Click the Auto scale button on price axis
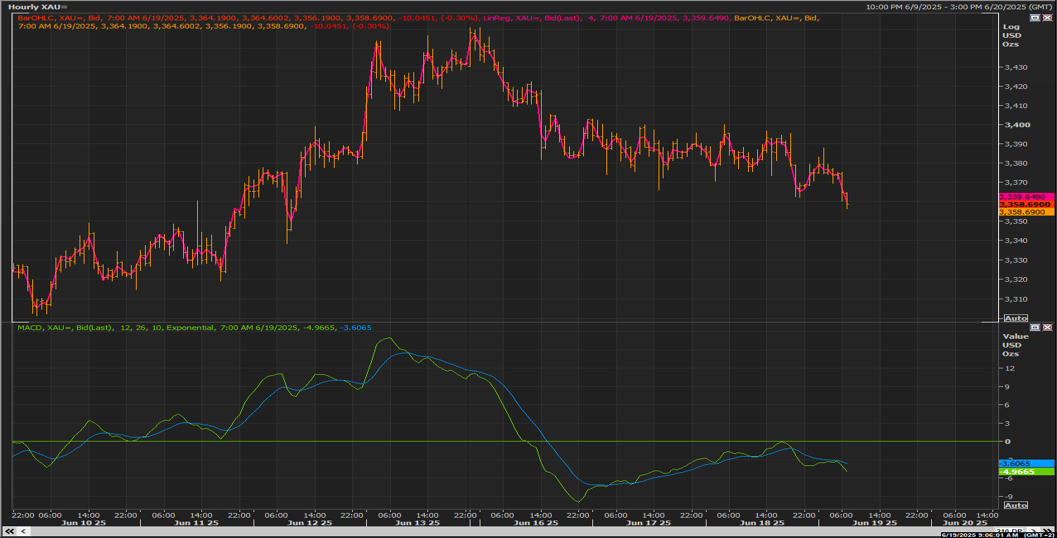 pos(1016,318)
